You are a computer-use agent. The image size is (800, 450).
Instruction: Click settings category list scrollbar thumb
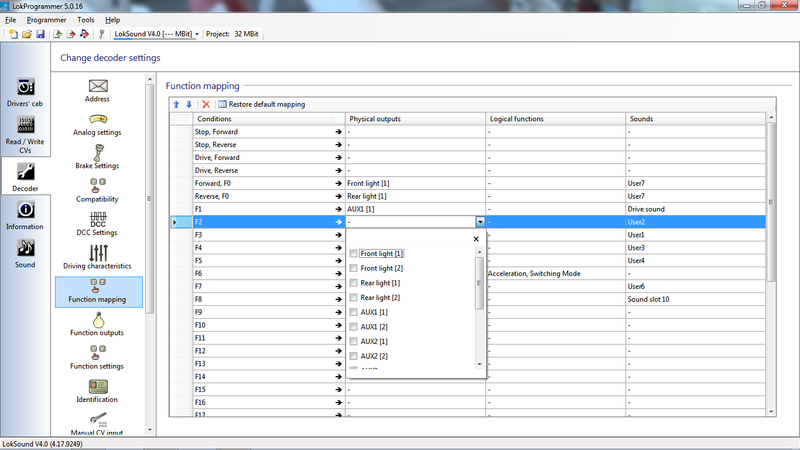pos(149,198)
